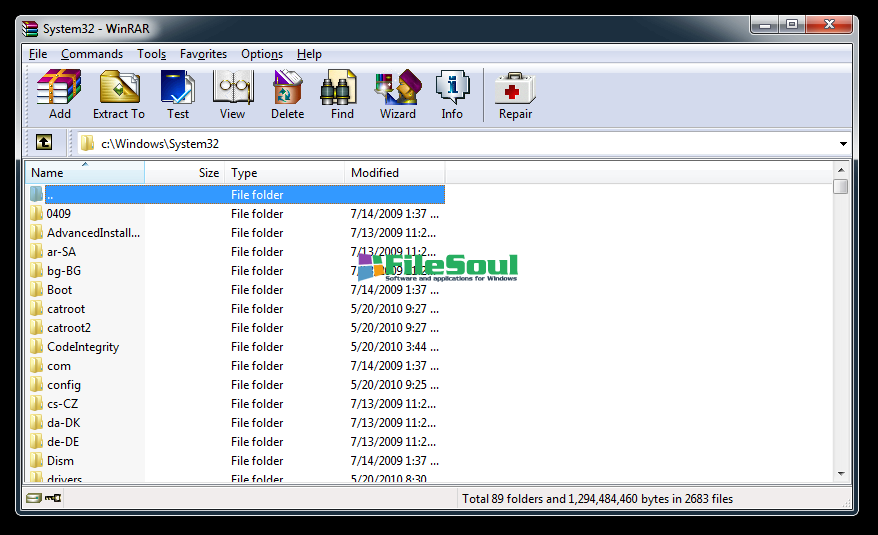878x535 pixels.
Task: Click status text Total 89 folders
Action: 597,499
